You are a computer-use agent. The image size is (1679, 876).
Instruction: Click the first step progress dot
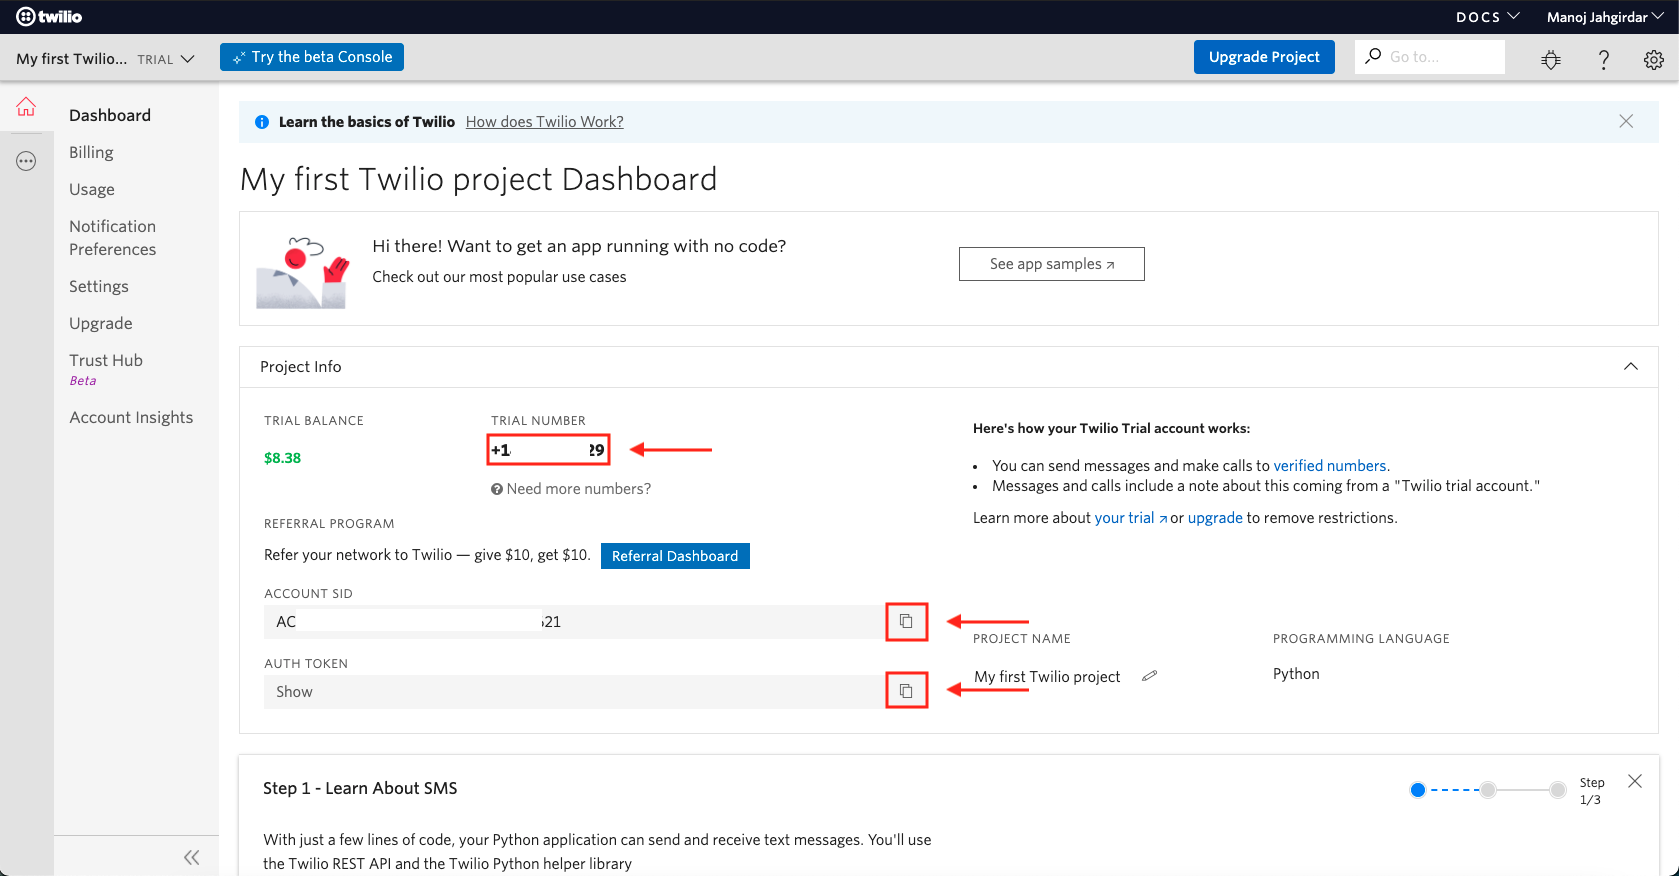[1417, 790]
